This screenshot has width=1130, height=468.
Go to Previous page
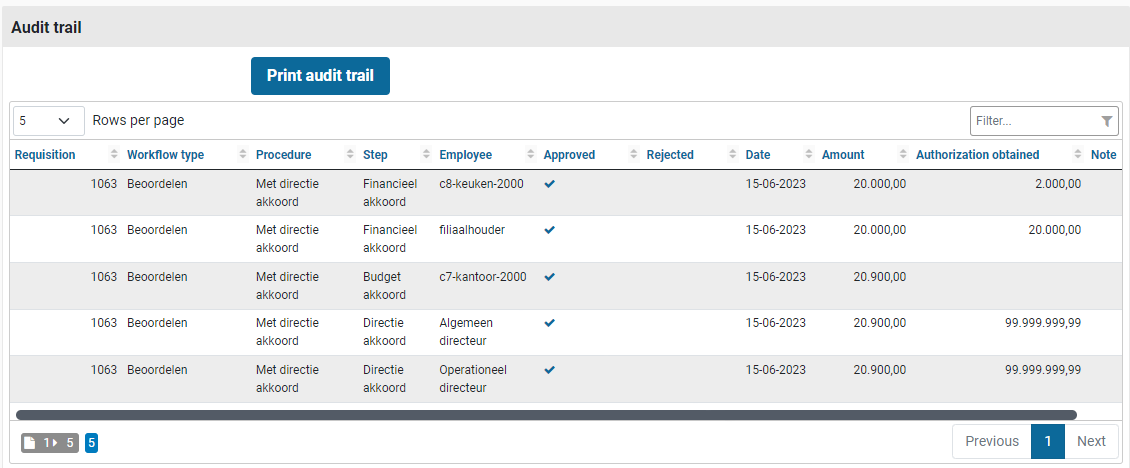click(x=991, y=441)
